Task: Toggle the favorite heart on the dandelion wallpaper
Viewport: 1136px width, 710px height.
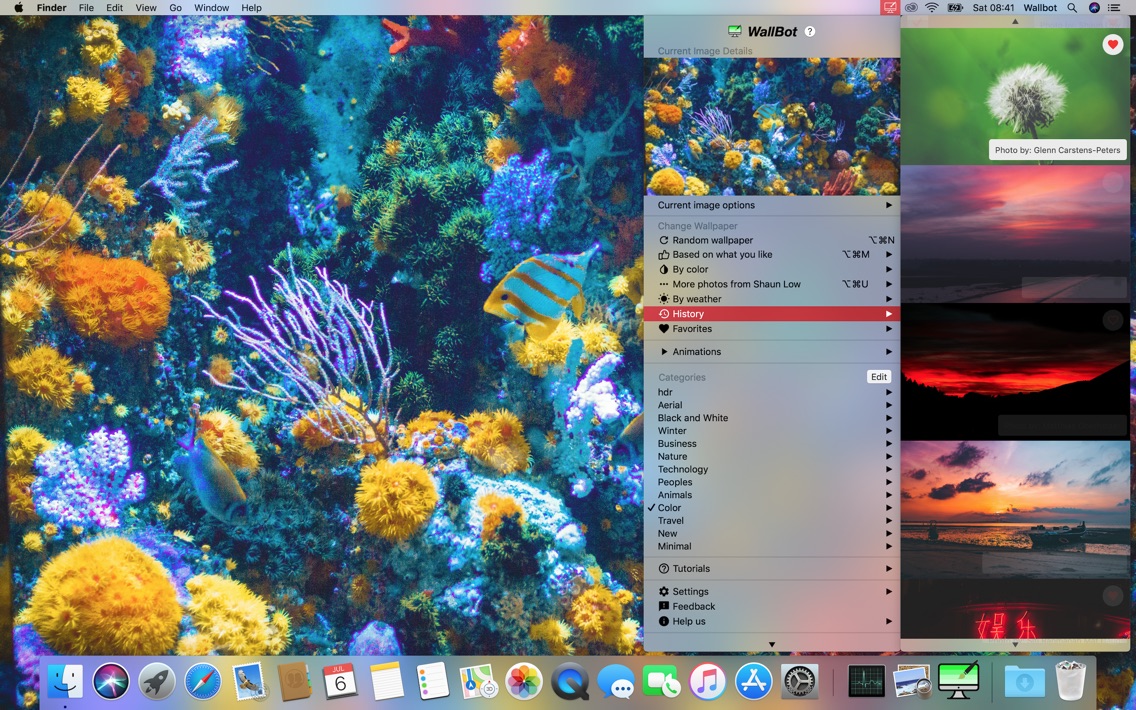Action: [x=1112, y=44]
